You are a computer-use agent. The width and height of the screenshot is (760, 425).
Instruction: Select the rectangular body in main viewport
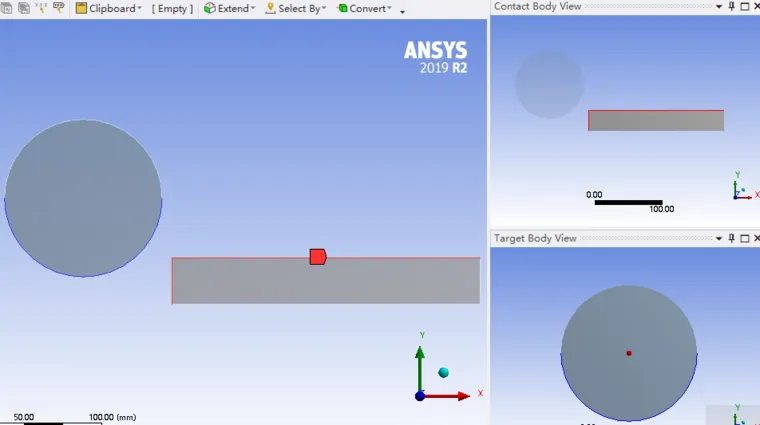tap(326, 281)
